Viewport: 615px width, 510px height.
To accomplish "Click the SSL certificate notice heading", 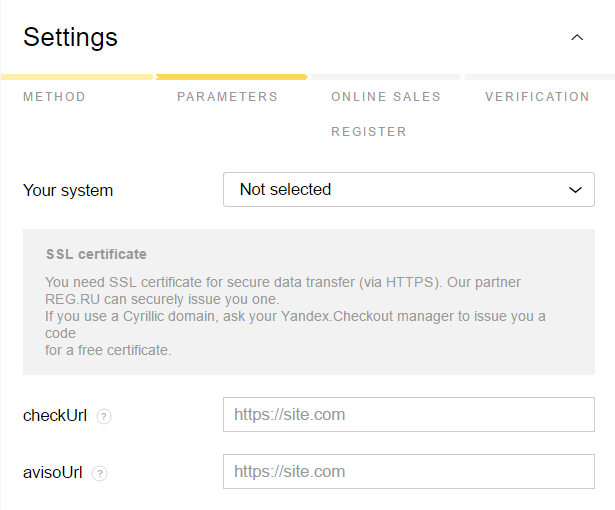I will click(x=96, y=254).
